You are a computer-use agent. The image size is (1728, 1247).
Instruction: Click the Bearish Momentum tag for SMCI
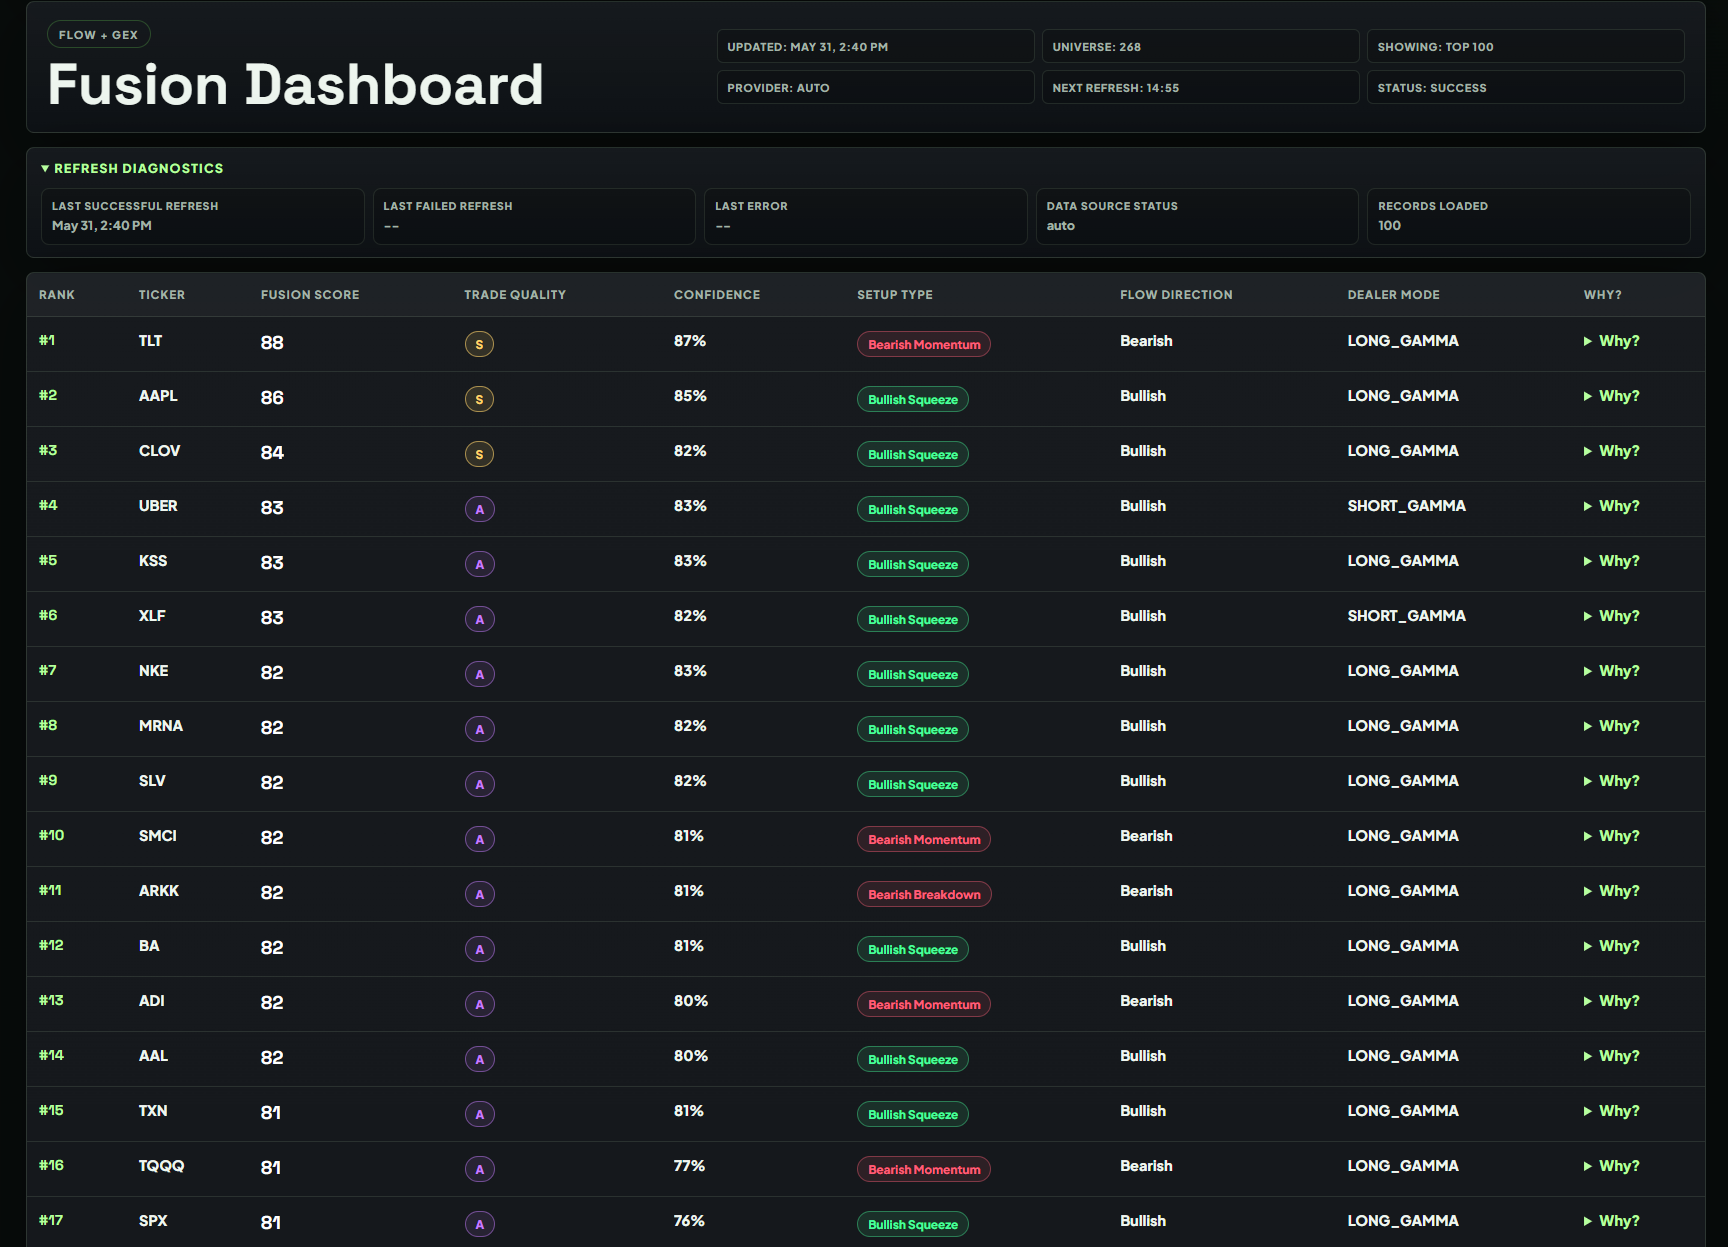click(924, 839)
